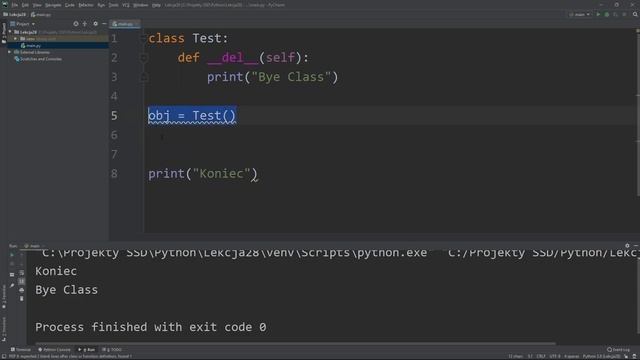Screen dimensions: 640x360
Task: Open the Edit menu
Action: click(25, 5)
